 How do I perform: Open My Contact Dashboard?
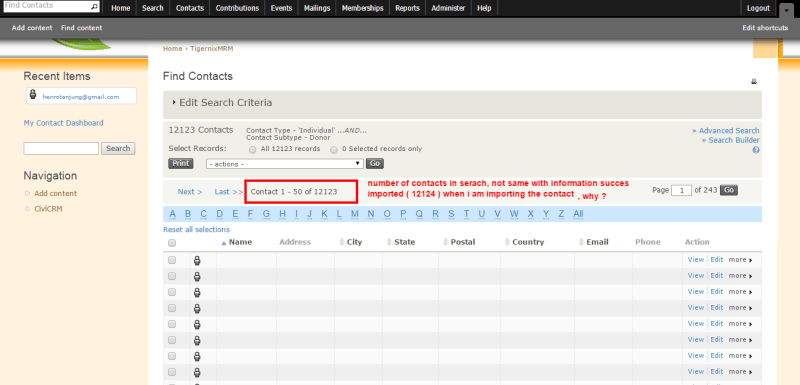click(x=63, y=123)
